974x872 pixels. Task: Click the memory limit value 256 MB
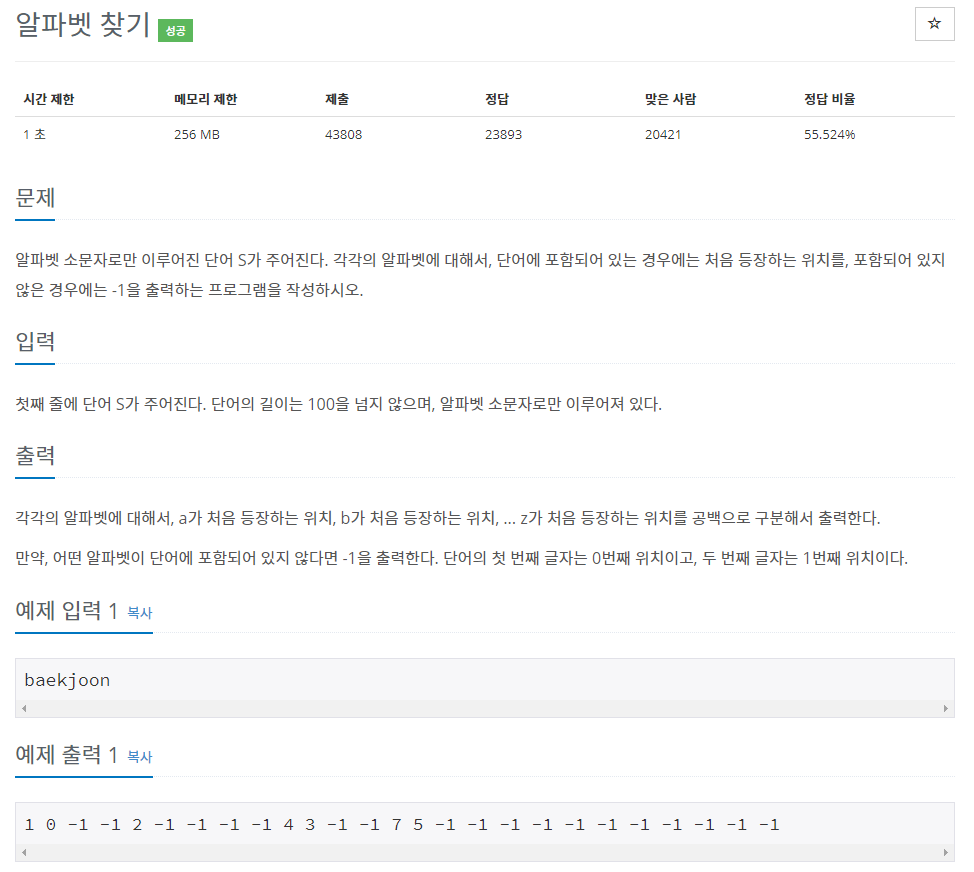click(x=197, y=134)
